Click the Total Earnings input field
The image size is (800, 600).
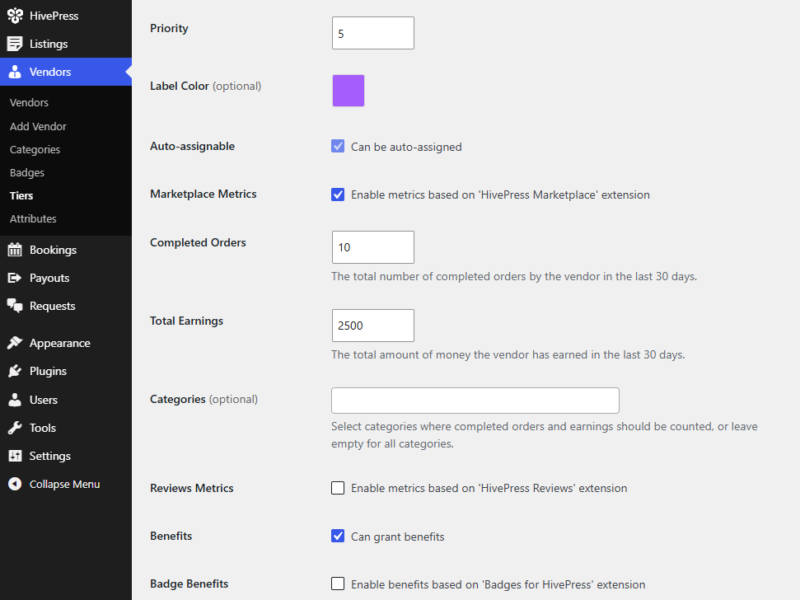(x=373, y=326)
